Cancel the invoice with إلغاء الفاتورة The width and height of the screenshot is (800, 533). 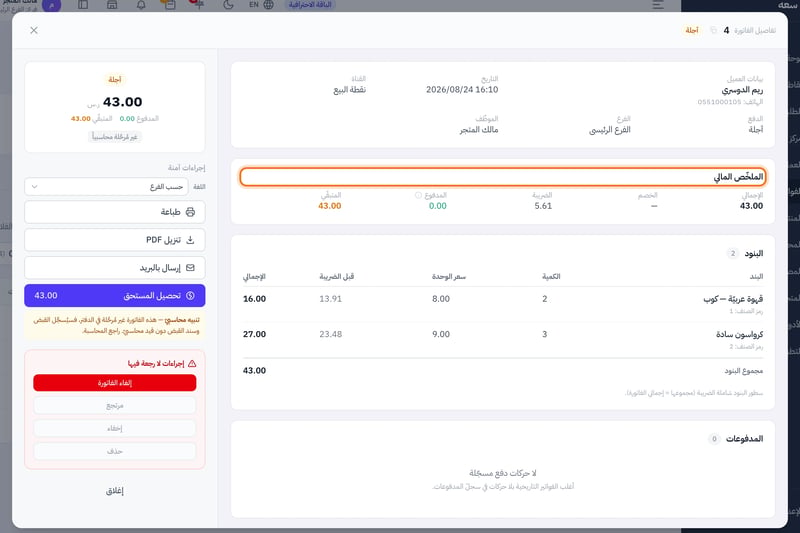coord(115,383)
